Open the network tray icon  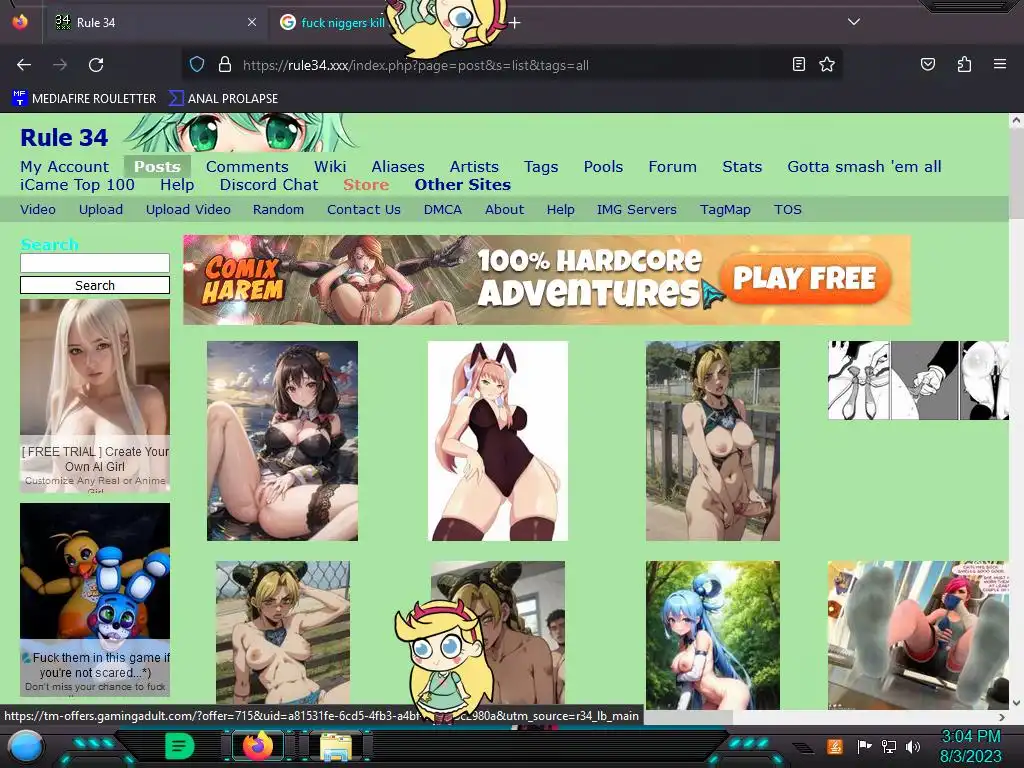888,746
